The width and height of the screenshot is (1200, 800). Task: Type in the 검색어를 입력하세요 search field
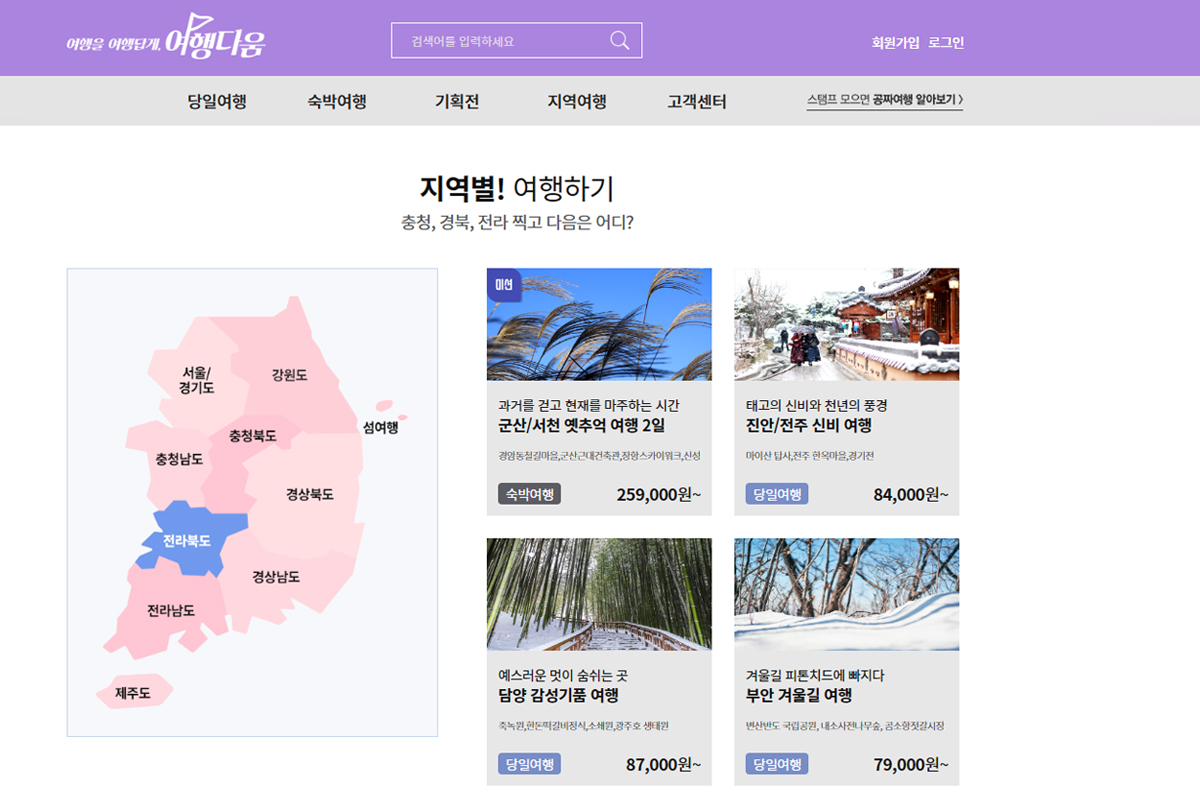[495, 41]
